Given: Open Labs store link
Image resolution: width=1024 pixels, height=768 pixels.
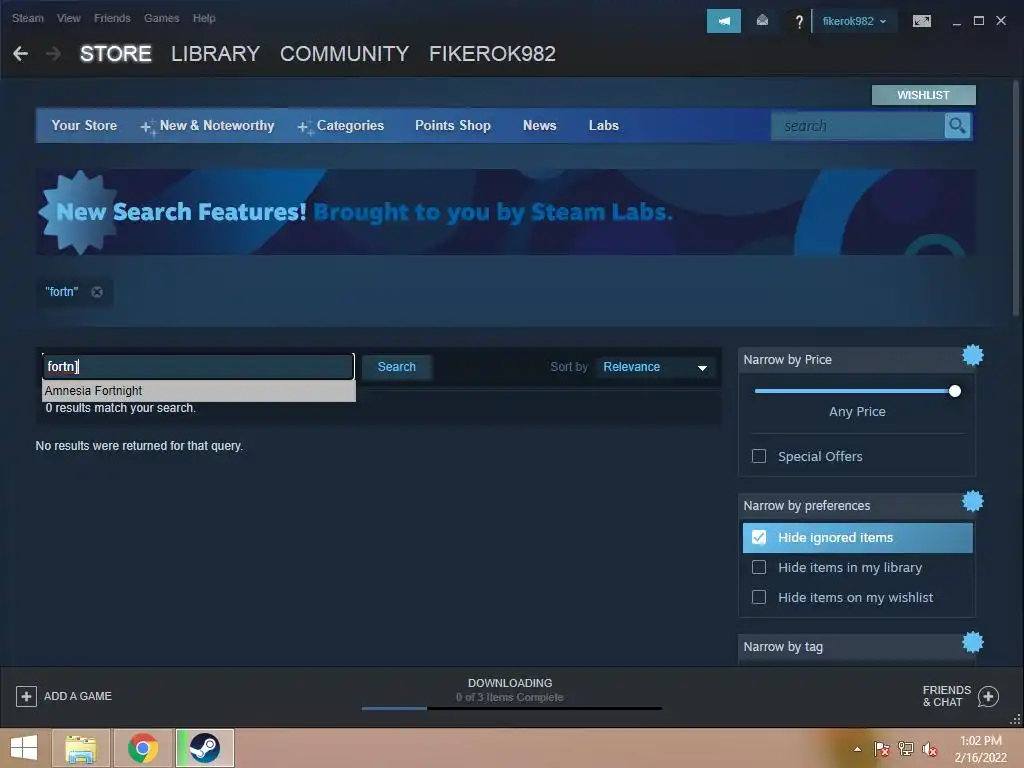Looking at the screenshot, I should [603, 125].
